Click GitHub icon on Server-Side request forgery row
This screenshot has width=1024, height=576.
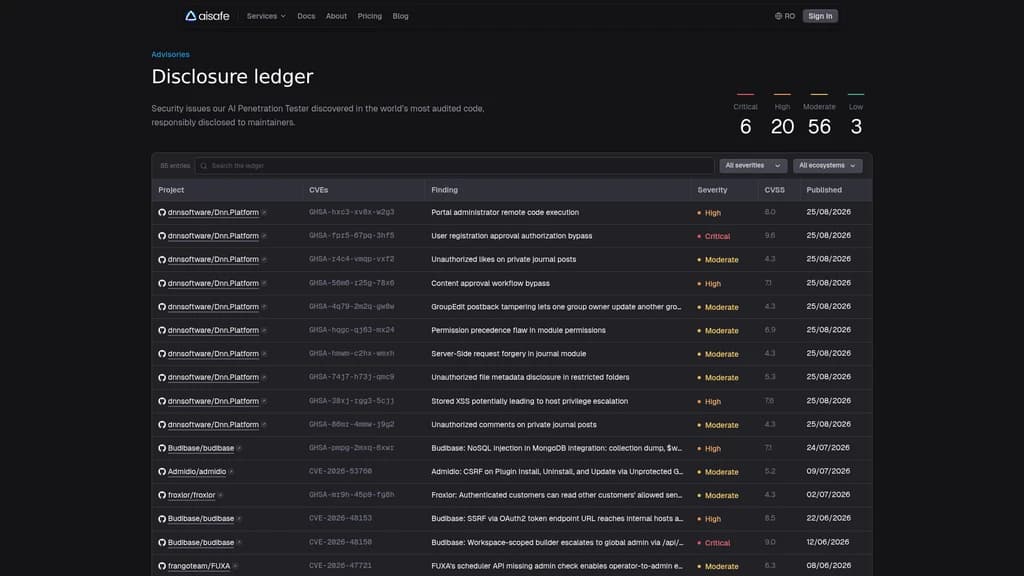point(162,354)
